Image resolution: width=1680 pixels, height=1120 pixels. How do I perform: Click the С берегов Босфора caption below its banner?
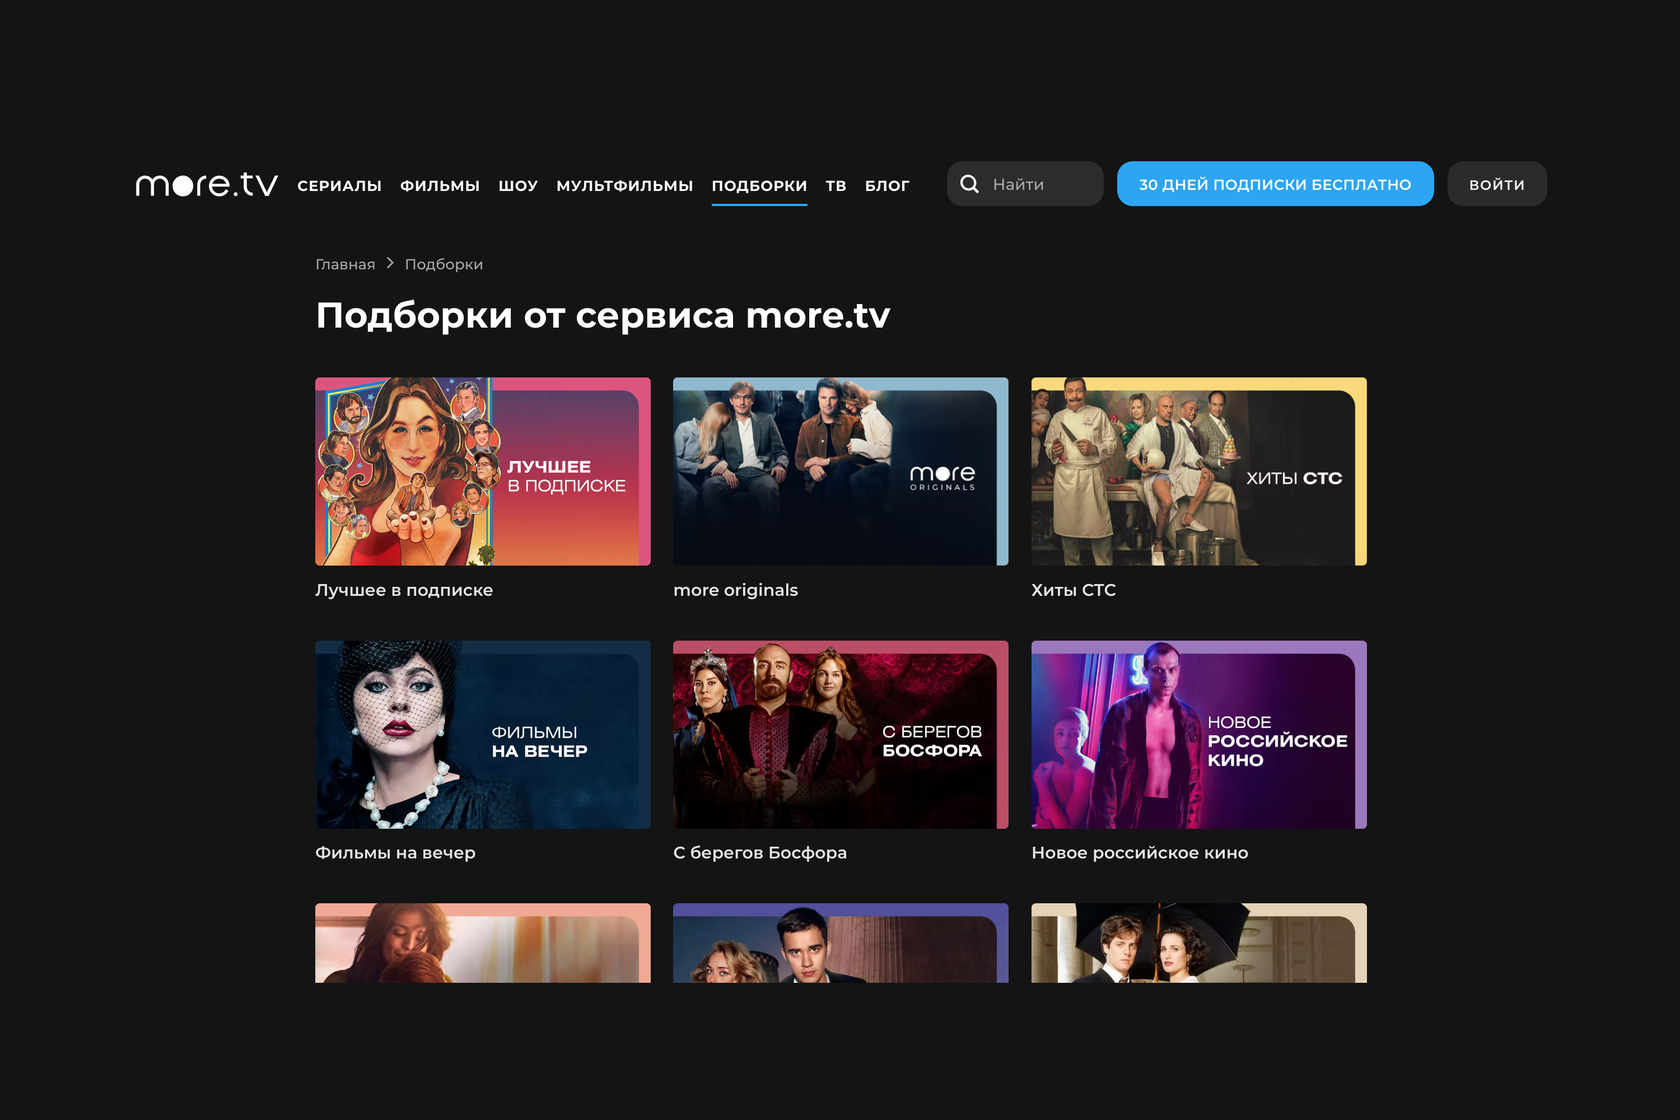click(760, 853)
